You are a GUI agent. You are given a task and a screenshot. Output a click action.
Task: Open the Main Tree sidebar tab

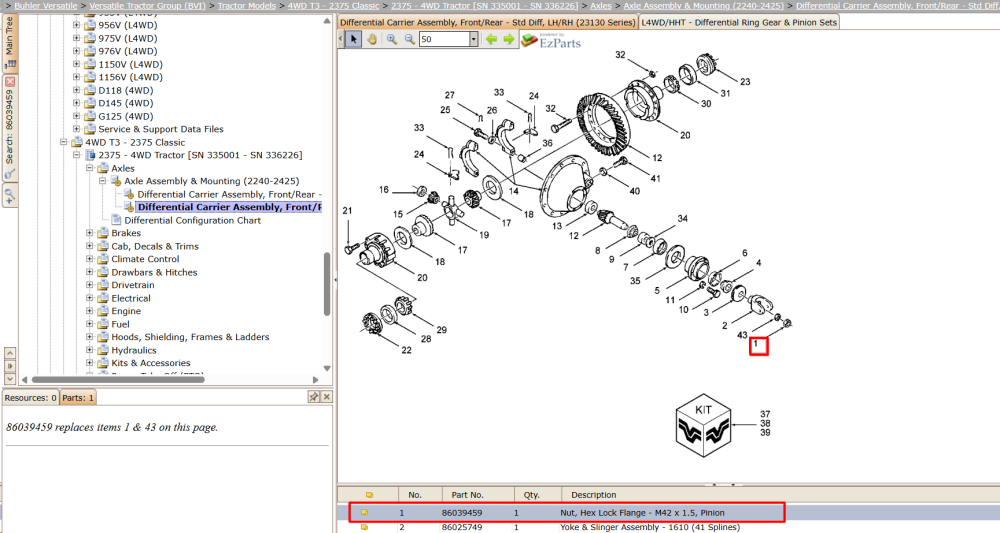(x=10, y=43)
